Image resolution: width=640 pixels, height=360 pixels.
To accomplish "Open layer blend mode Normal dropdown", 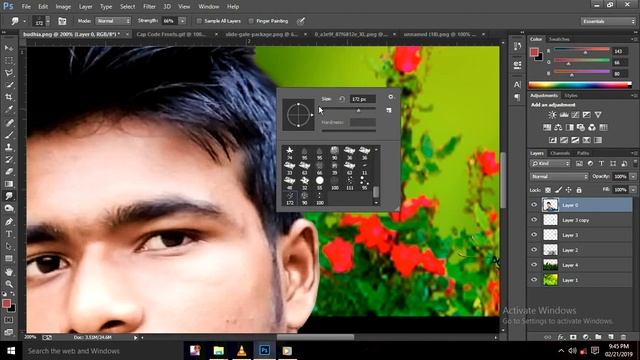I will click(x=559, y=176).
